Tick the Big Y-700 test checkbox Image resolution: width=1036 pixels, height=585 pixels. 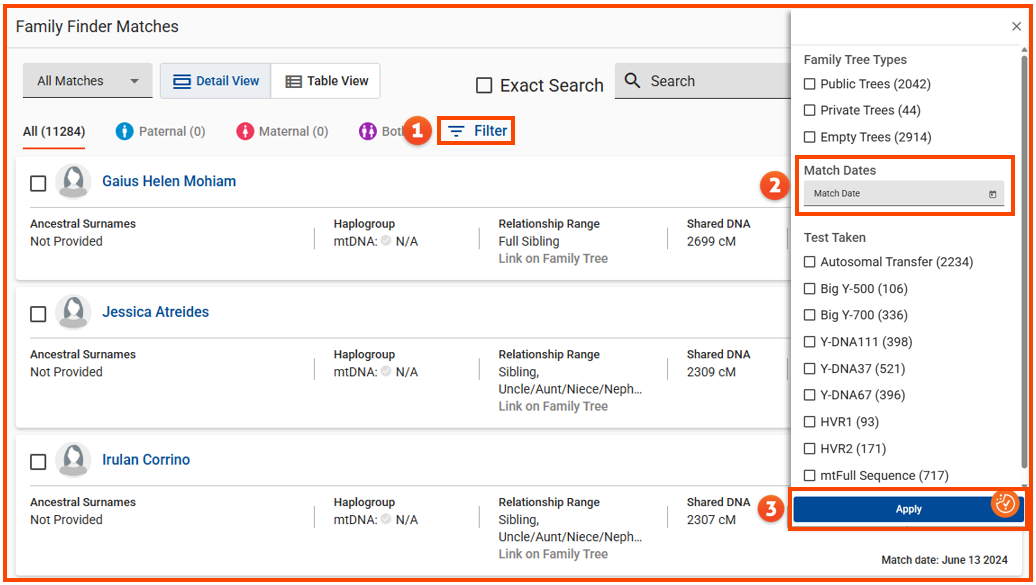point(810,315)
